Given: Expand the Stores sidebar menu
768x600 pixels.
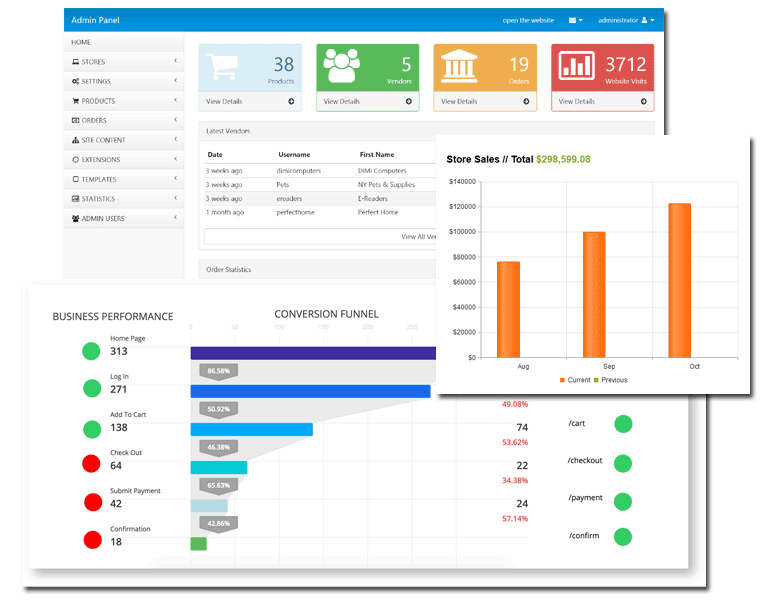Looking at the screenshot, I should 123,62.
